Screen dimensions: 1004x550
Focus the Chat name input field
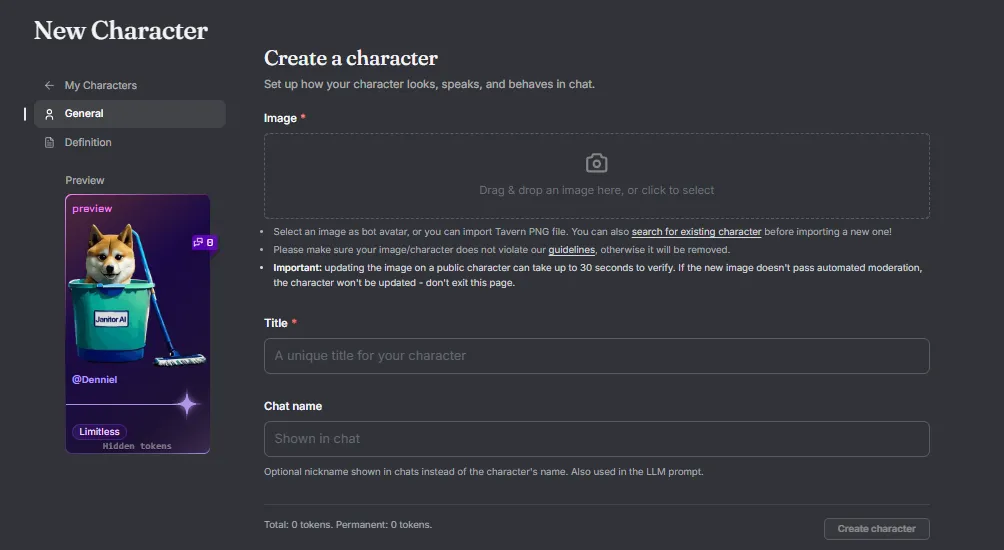[596, 439]
